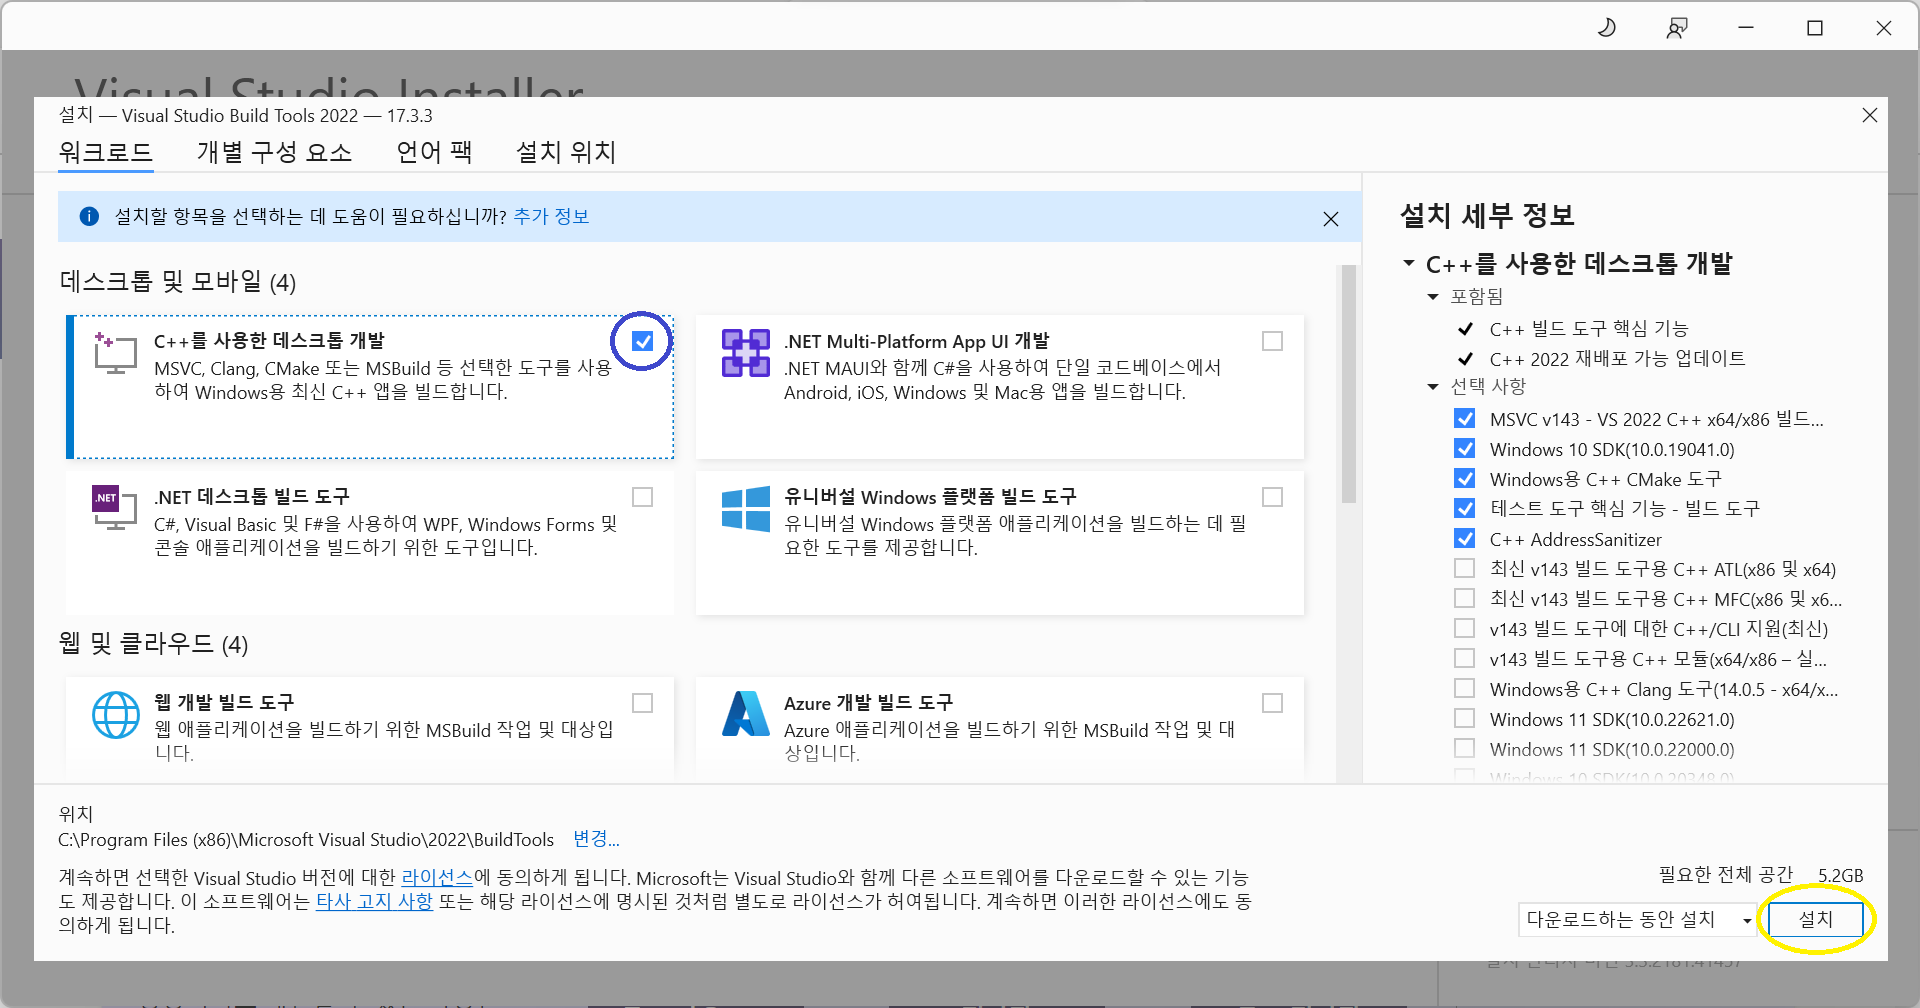Switch to 워크로드 tab
The height and width of the screenshot is (1008, 1920).
[x=105, y=152]
